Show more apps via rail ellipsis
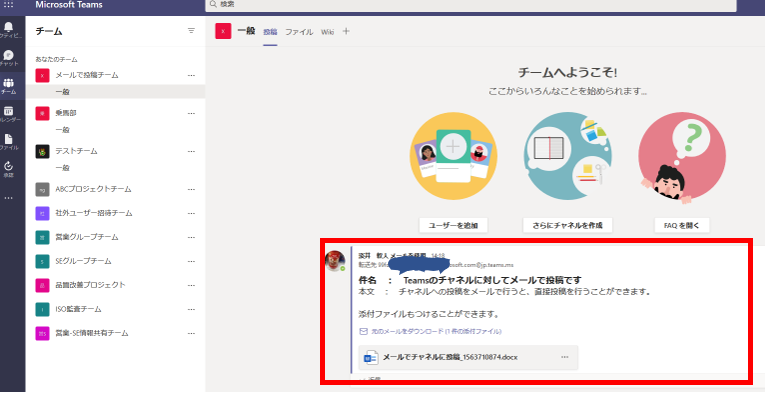765x400 pixels. [8, 198]
